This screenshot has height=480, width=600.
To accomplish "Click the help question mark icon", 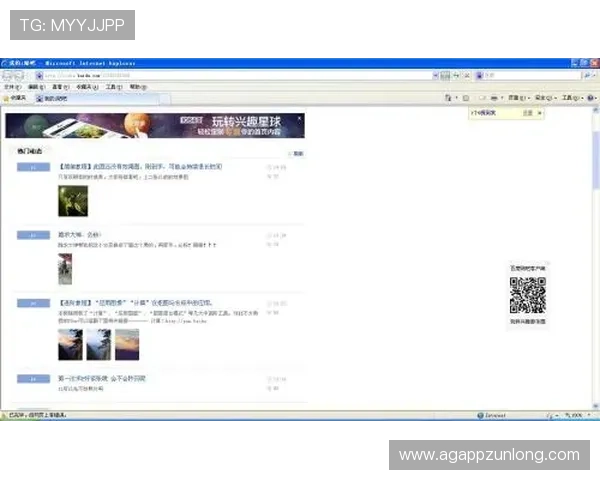I will [x=591, y=98].
